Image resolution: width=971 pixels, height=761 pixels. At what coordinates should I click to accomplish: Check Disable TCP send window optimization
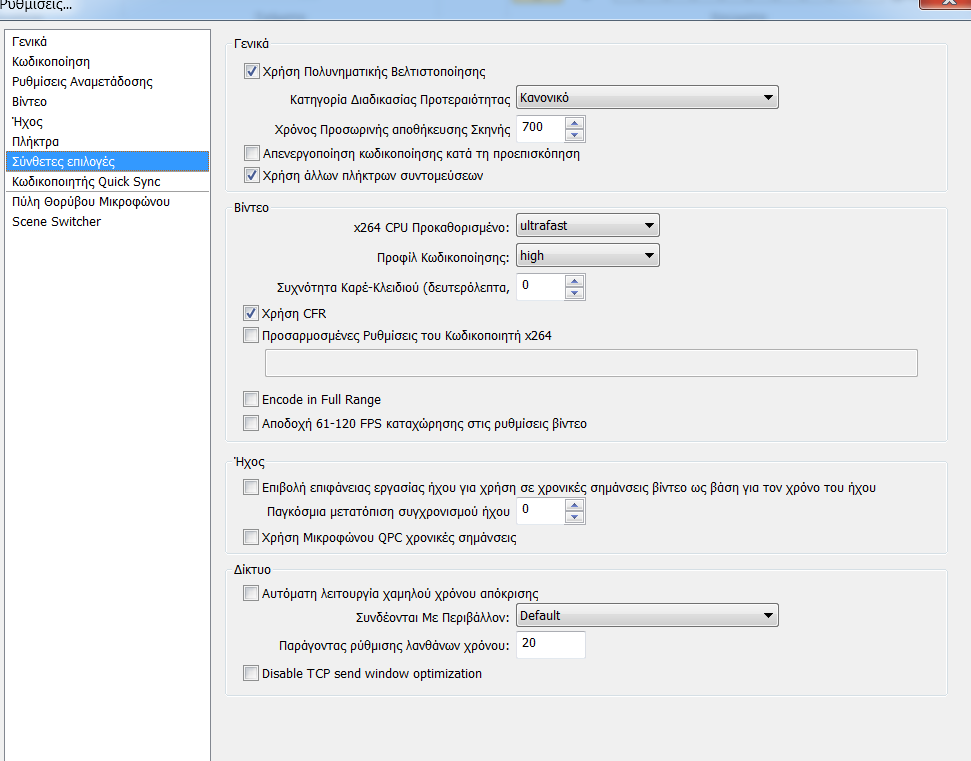tap(251, 673)
